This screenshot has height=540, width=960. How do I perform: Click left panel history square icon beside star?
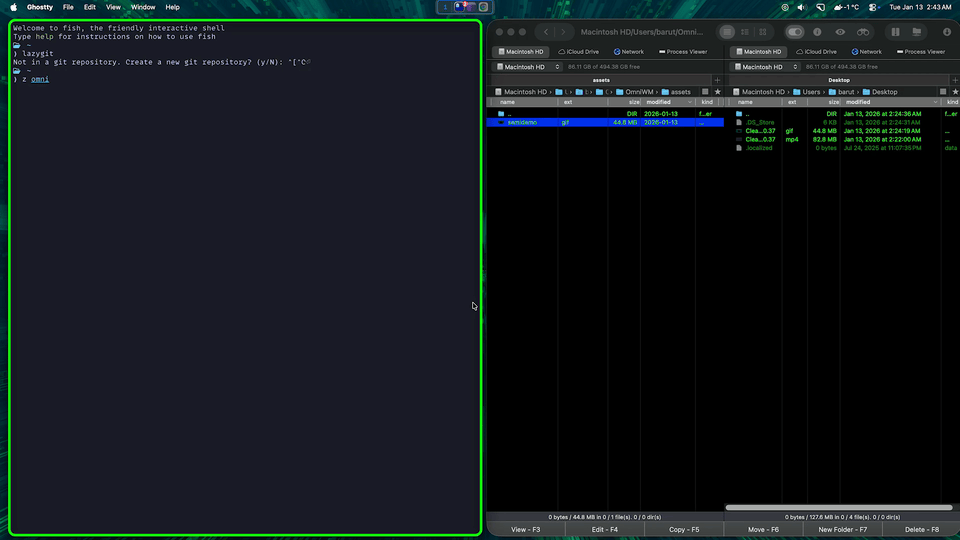point(705,92)
